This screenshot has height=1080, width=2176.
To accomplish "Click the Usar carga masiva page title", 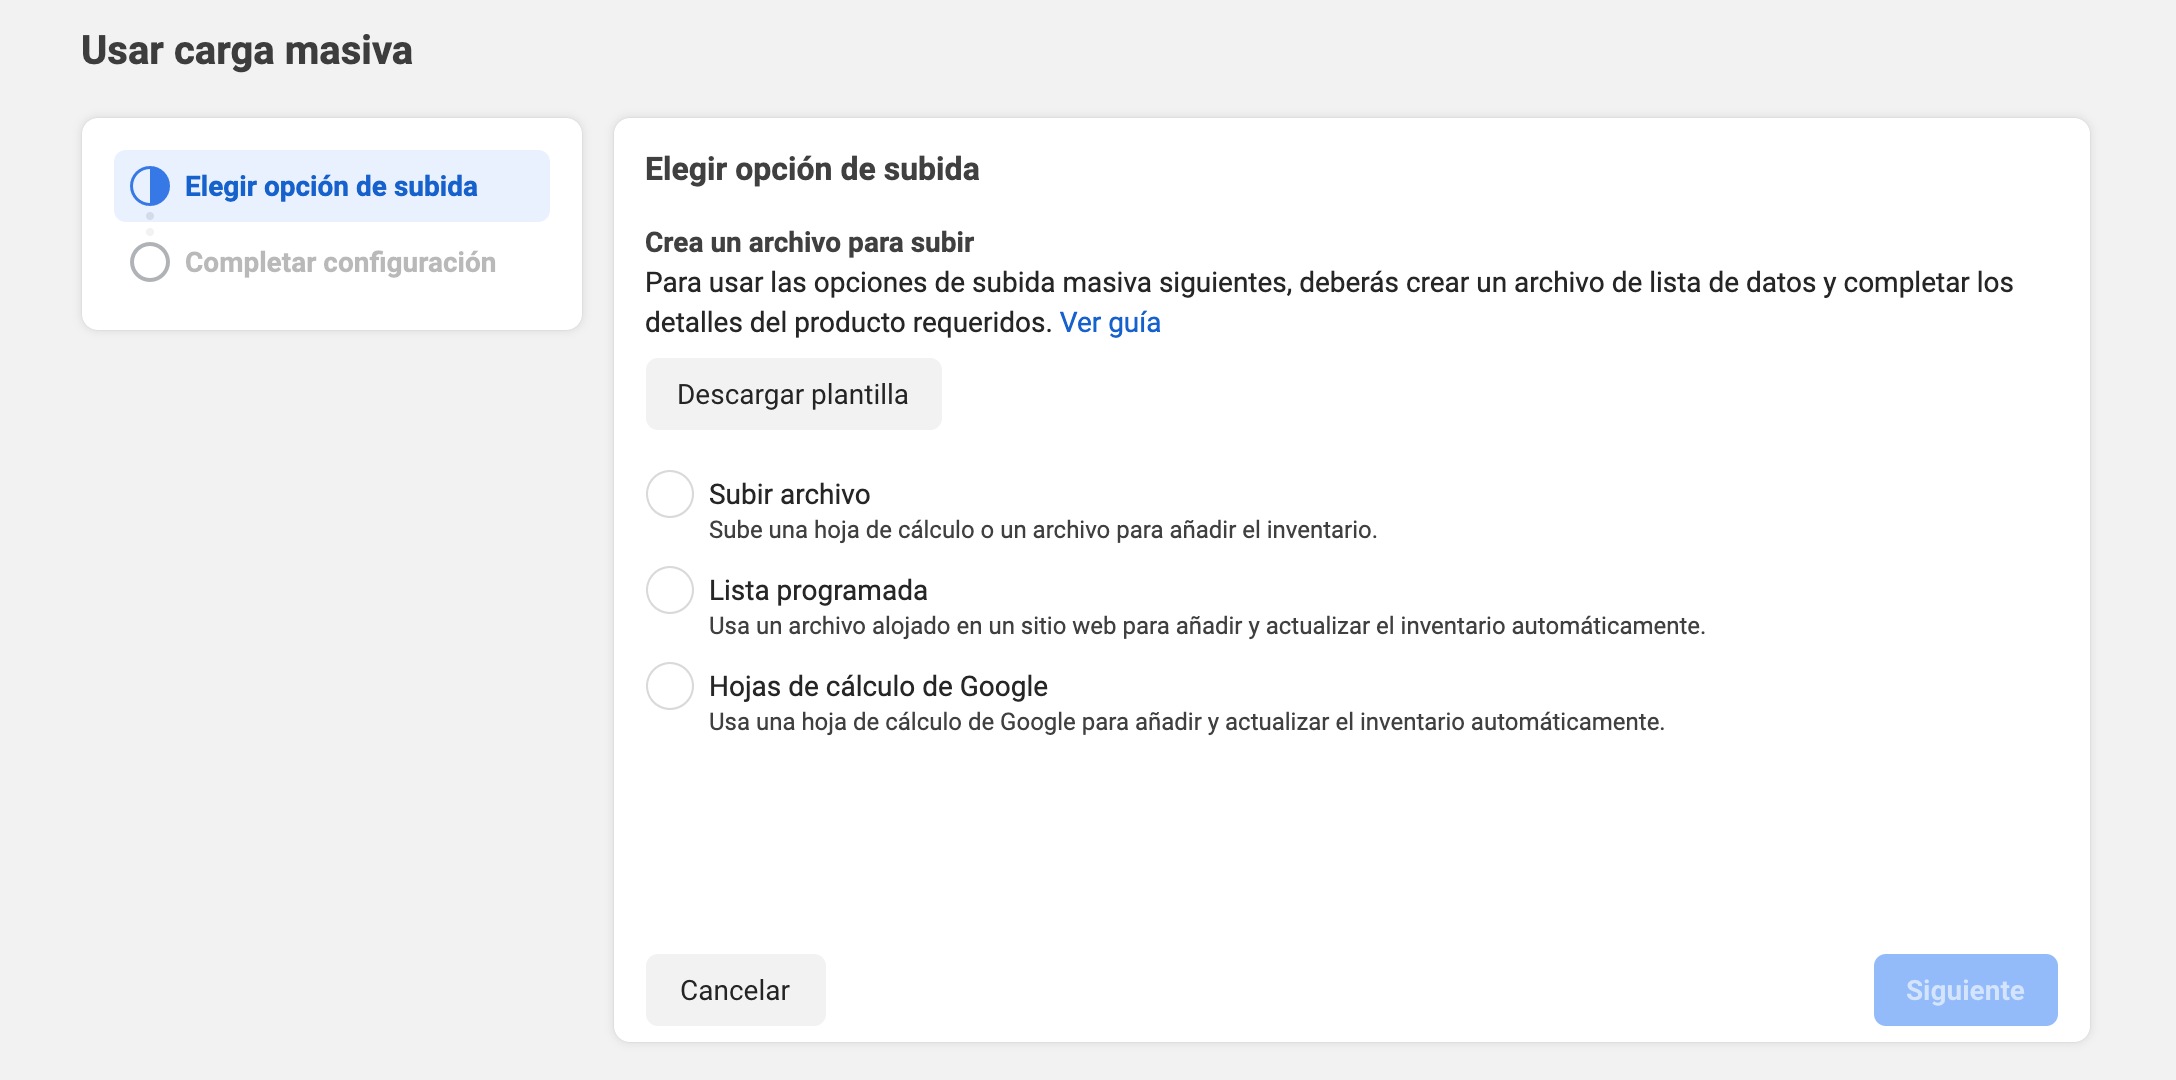I will tap(247, 50).
